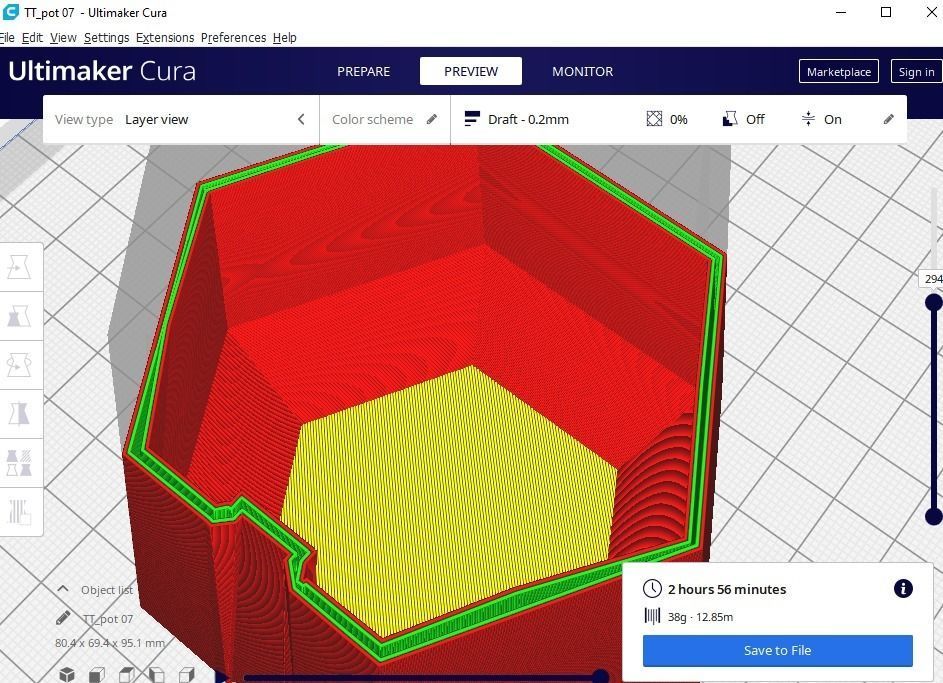Toggle the support setting showing Off
Screen dimensions: 943x683
point(743,119)
